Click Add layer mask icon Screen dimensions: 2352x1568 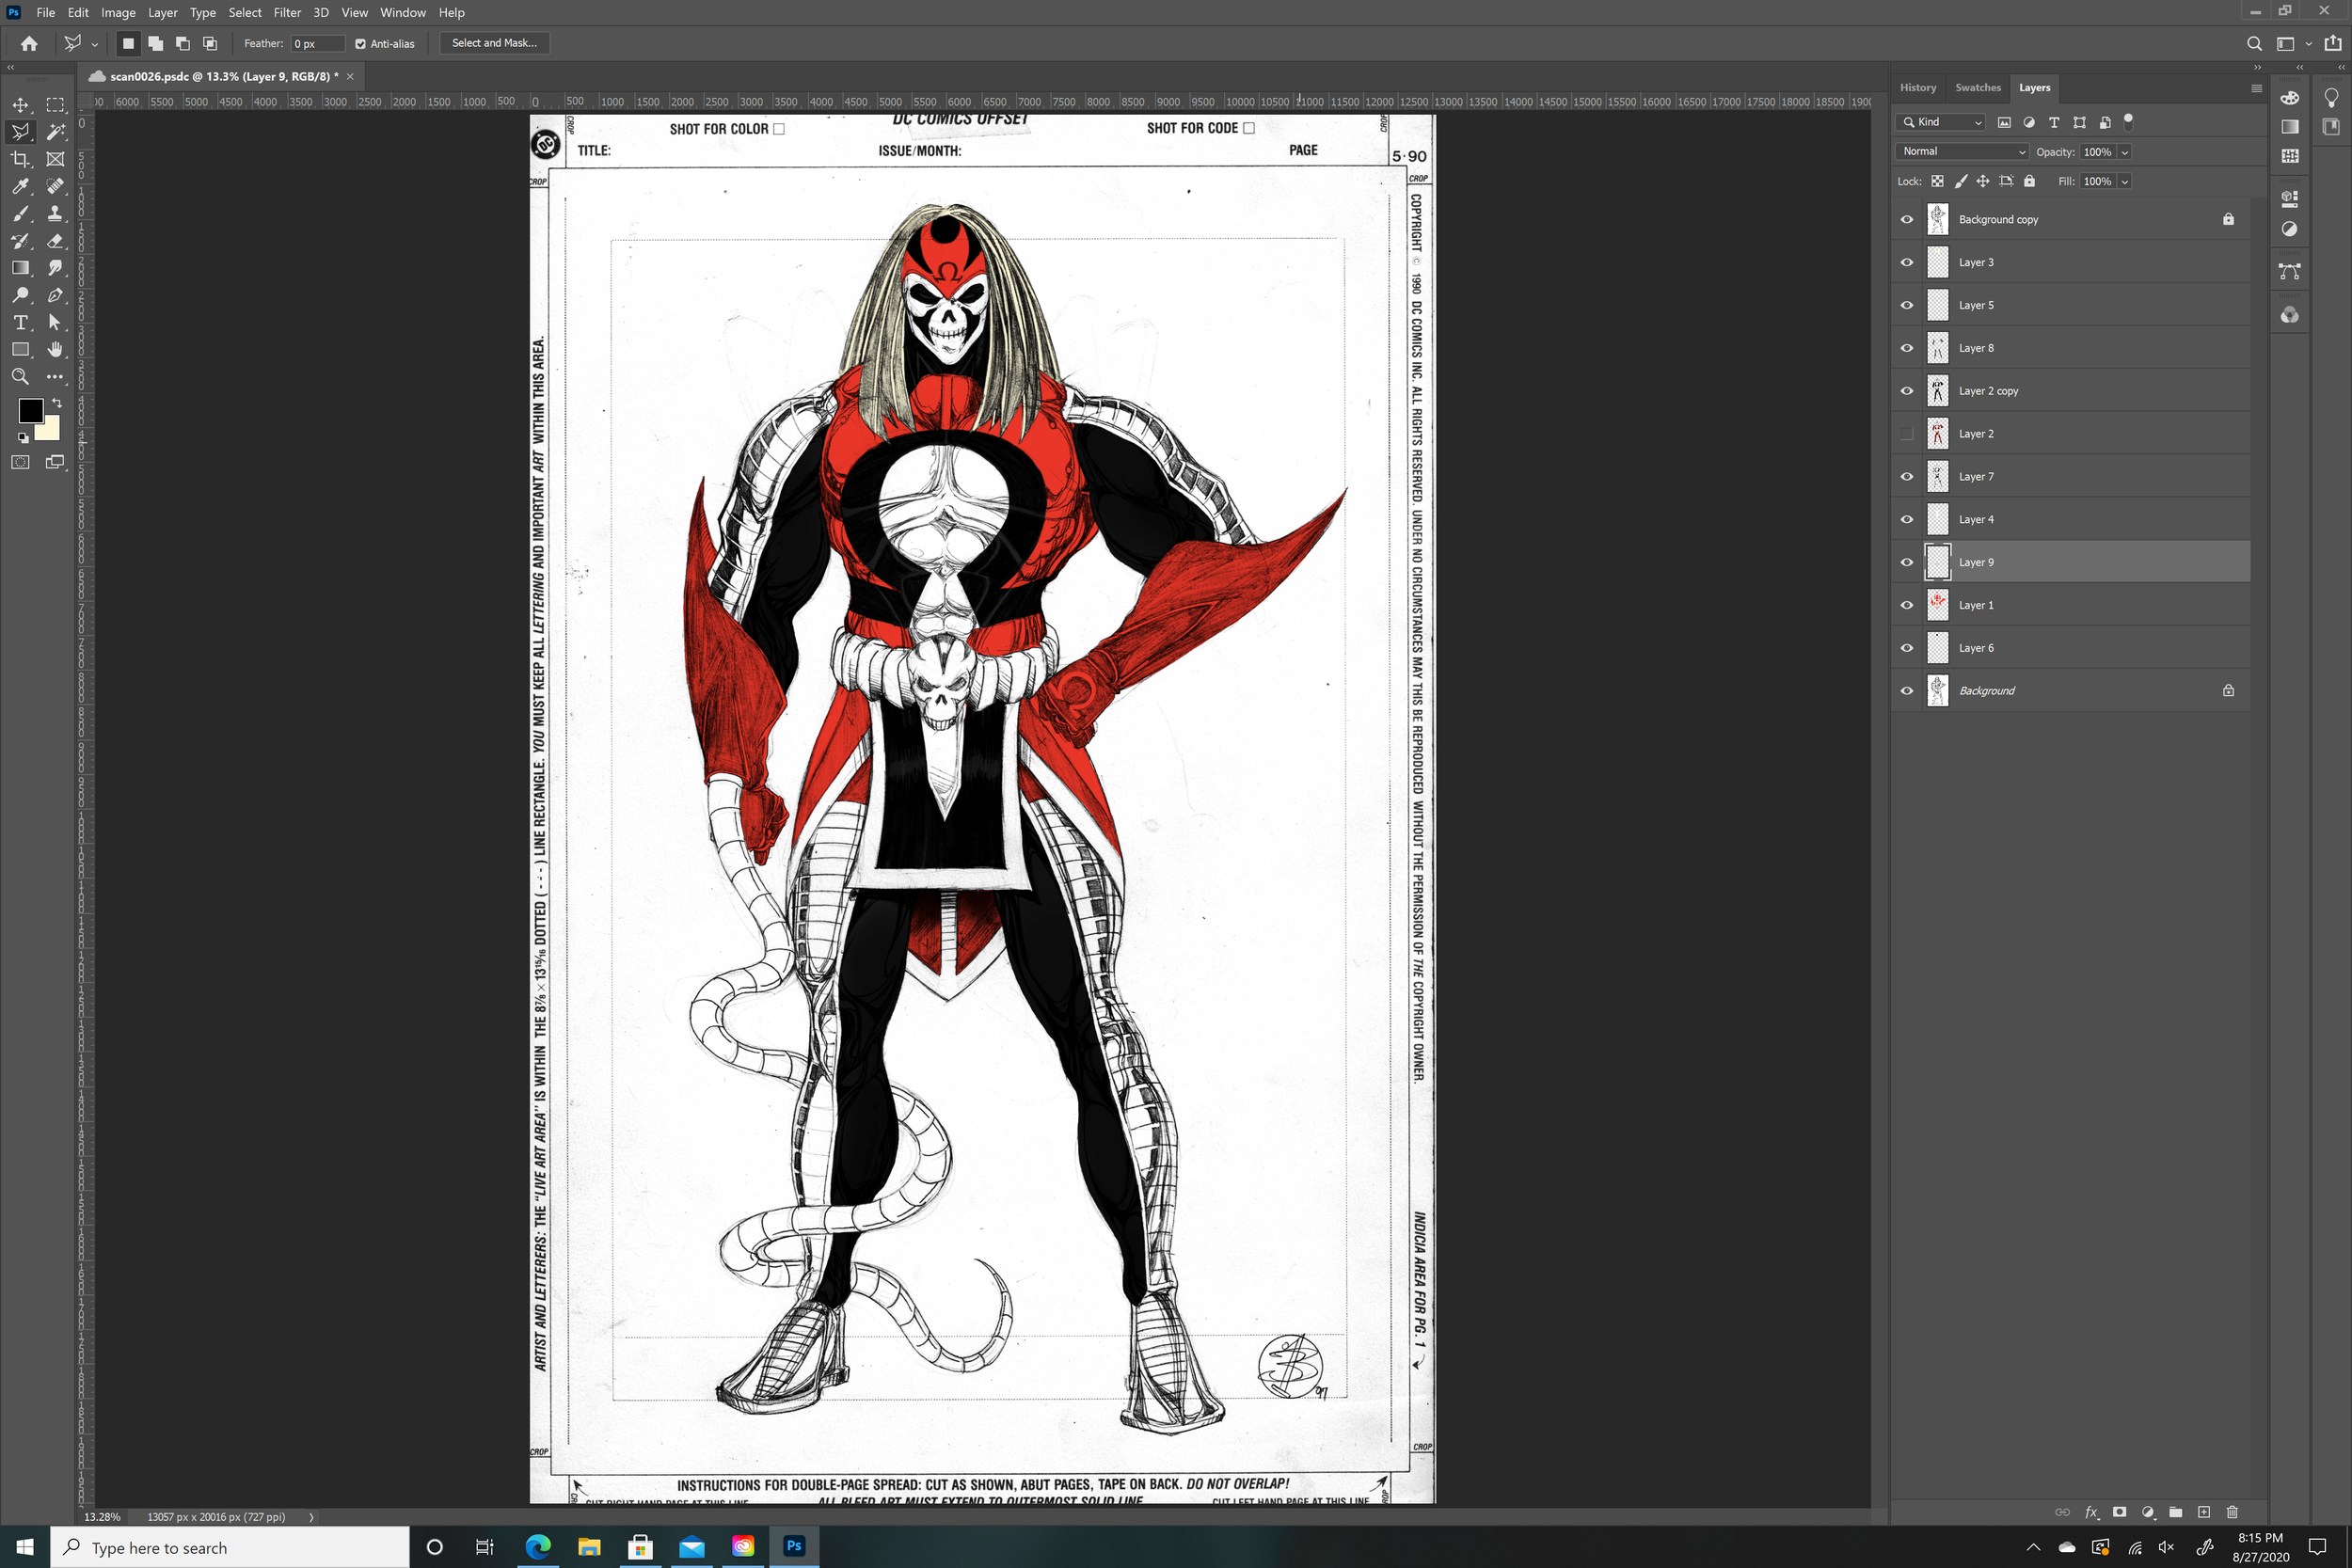tap(2119, 1512)
